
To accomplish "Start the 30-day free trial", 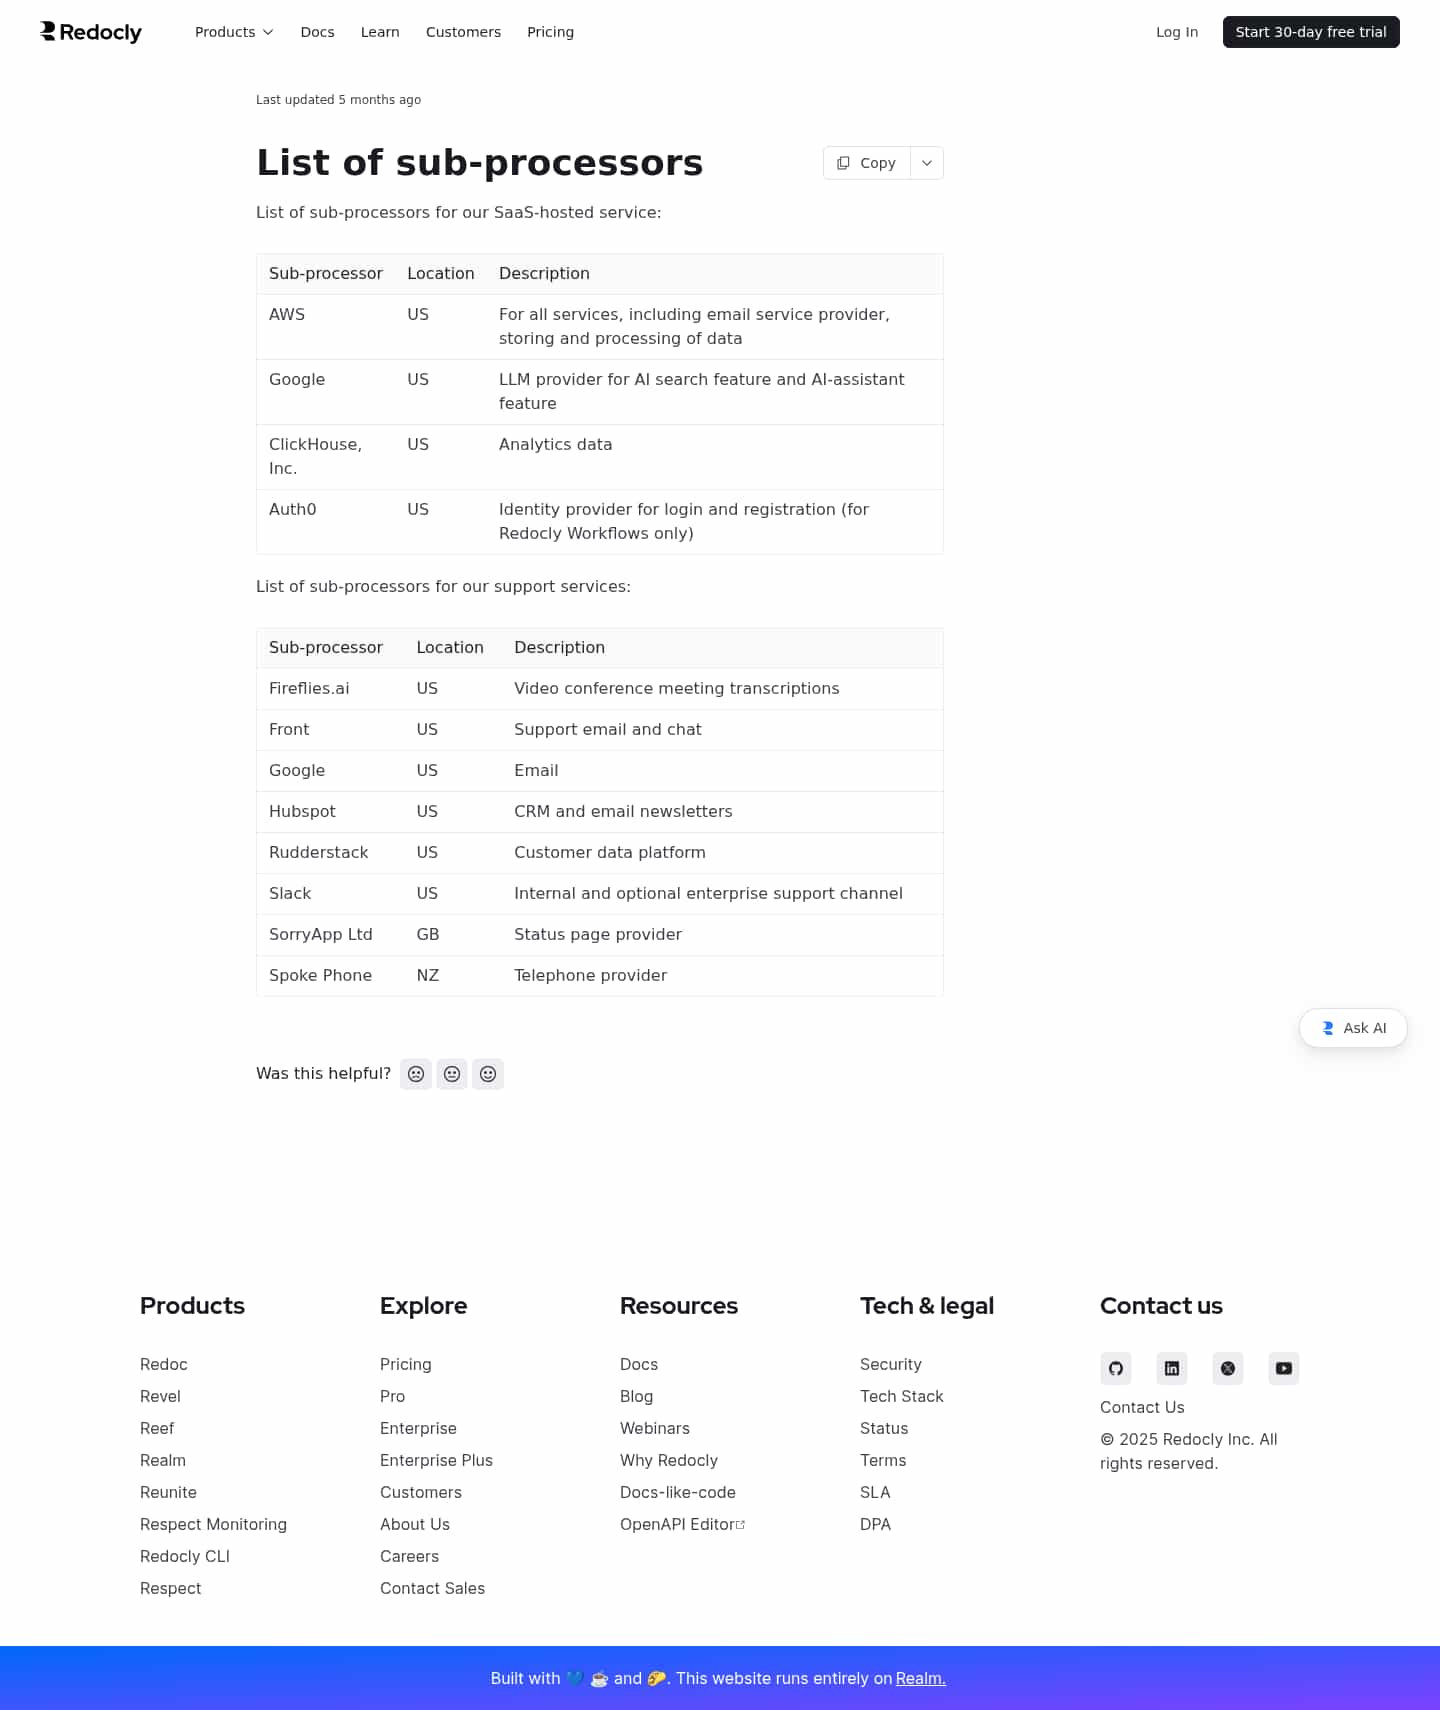I will click(x=1311, y=32).
